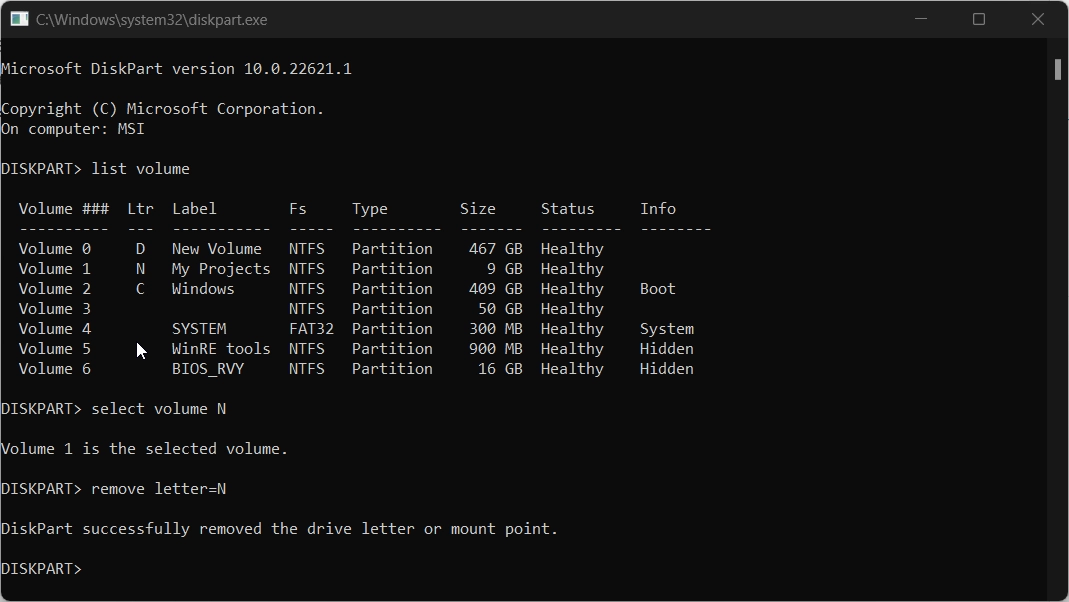This screenshot has height=602, width=1069.
Task: Click 'Volume 5' row label
Action: coord(55,349)
